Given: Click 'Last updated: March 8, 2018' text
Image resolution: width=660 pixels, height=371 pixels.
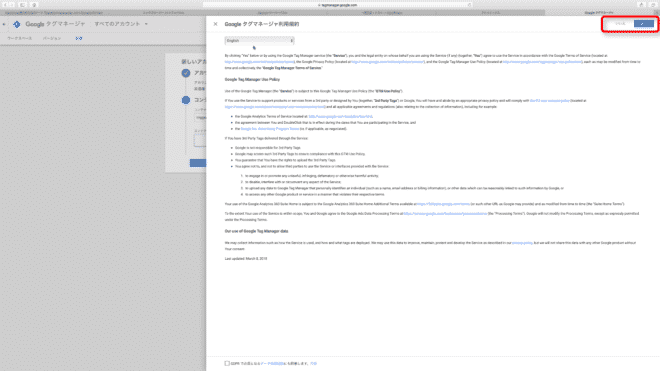Looking at the screenshot, I should [x=246, y=259].
